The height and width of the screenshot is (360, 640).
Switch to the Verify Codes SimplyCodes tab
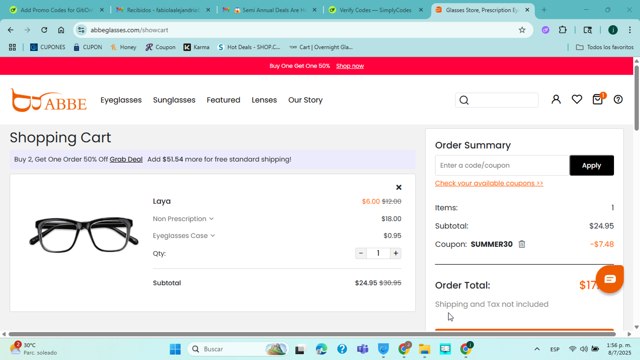pyautogui.click(x=376, y=10)
